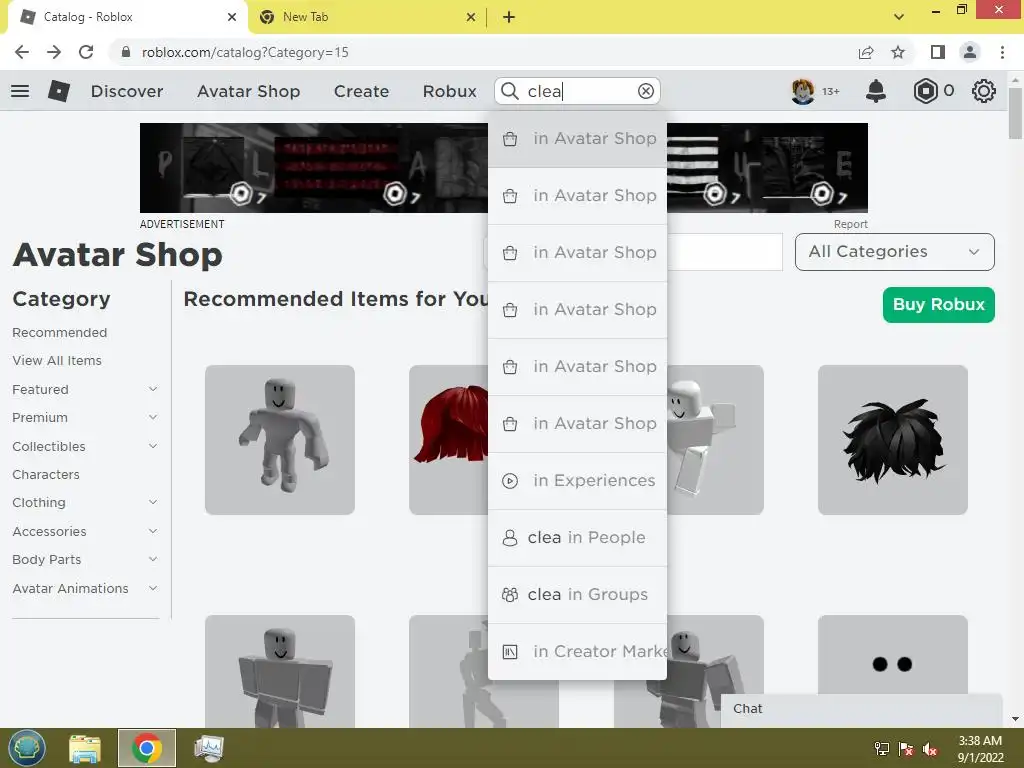Close the New Tab tab
Viewport: 1024px width, 768px height.
point(471,17)
